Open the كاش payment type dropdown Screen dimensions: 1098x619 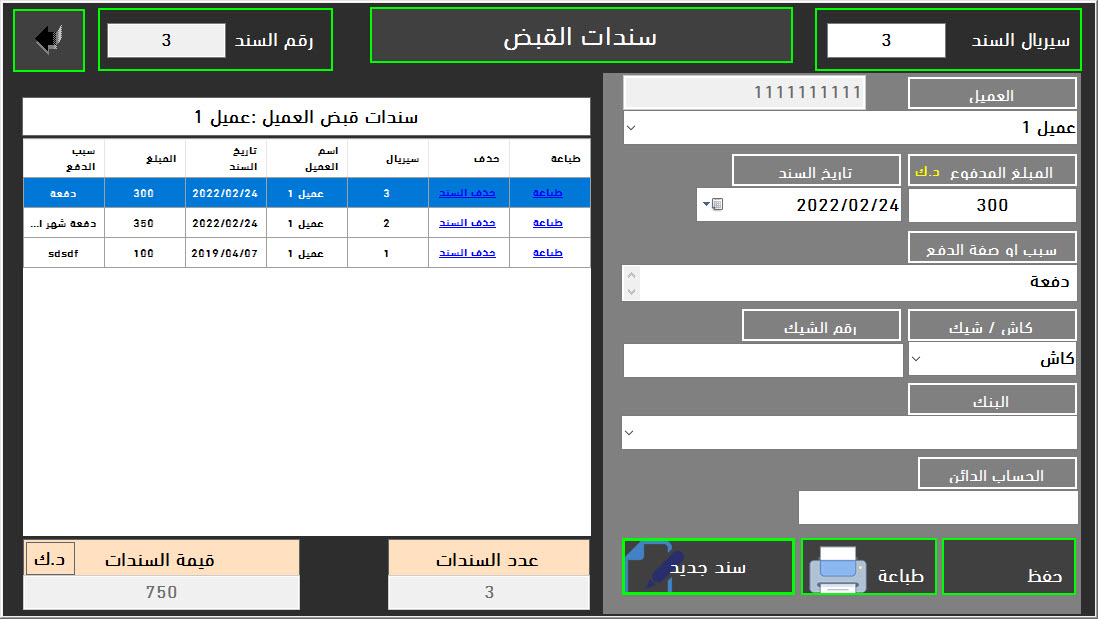pos(916,359)
